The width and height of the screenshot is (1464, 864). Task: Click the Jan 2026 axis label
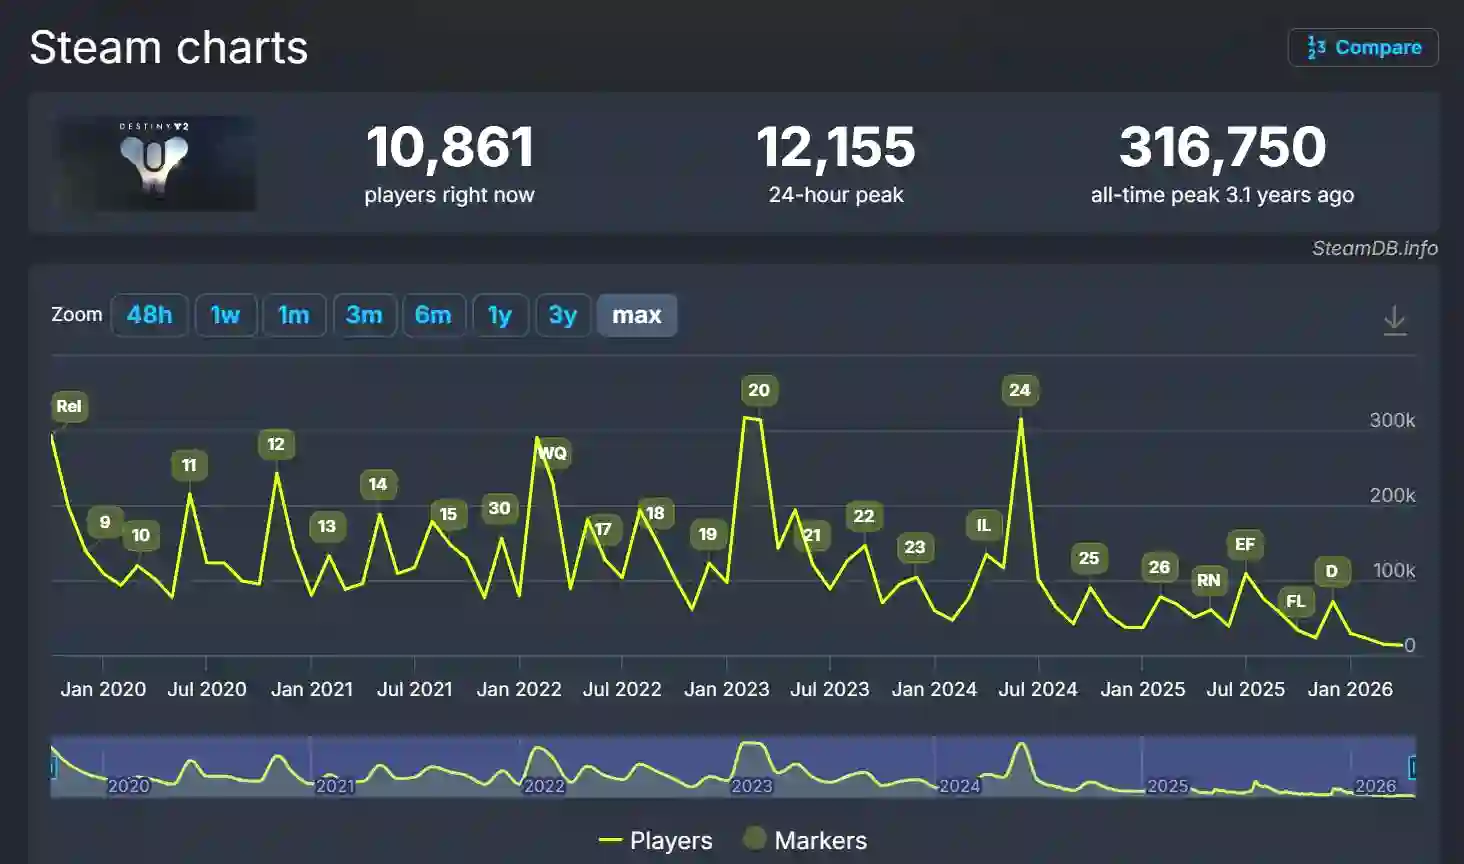pos(1350,689)
